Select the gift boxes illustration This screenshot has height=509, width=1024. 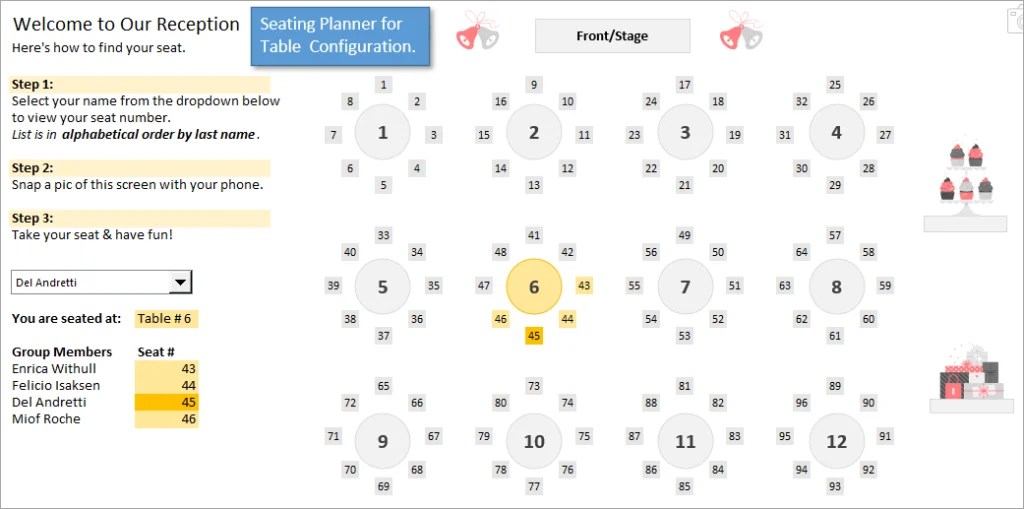(x=965, y=378)
